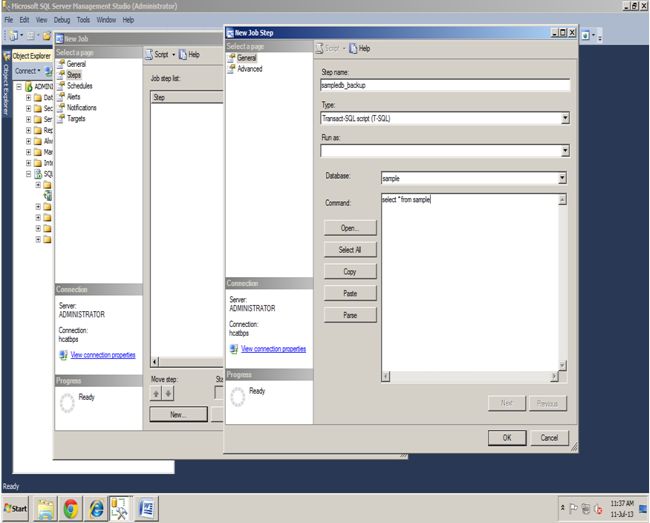Image resolution: width=650 pixels, height=523 pixels.
Task: Open Internet Explorer from taskbar
Action: [x=97, y=509]
